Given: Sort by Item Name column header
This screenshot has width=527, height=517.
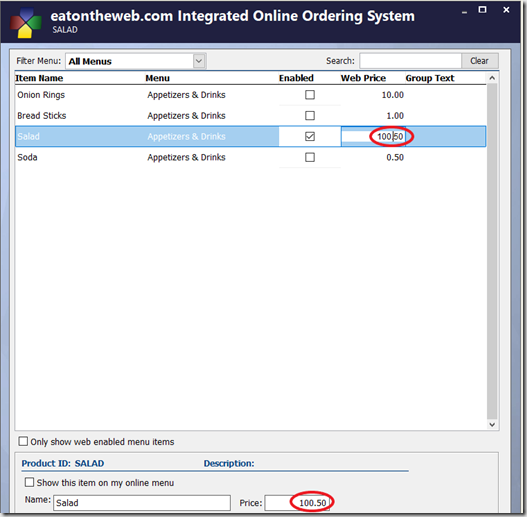Looking at the screenshot, I should pyautogui.click(x=39, y=78).
